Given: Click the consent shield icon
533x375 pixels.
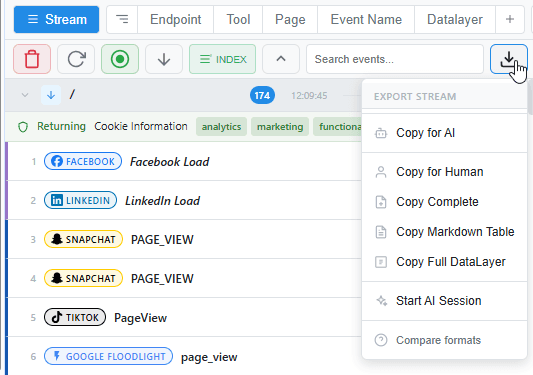Looking at the screenshot, I should click(x=23, y=127).
